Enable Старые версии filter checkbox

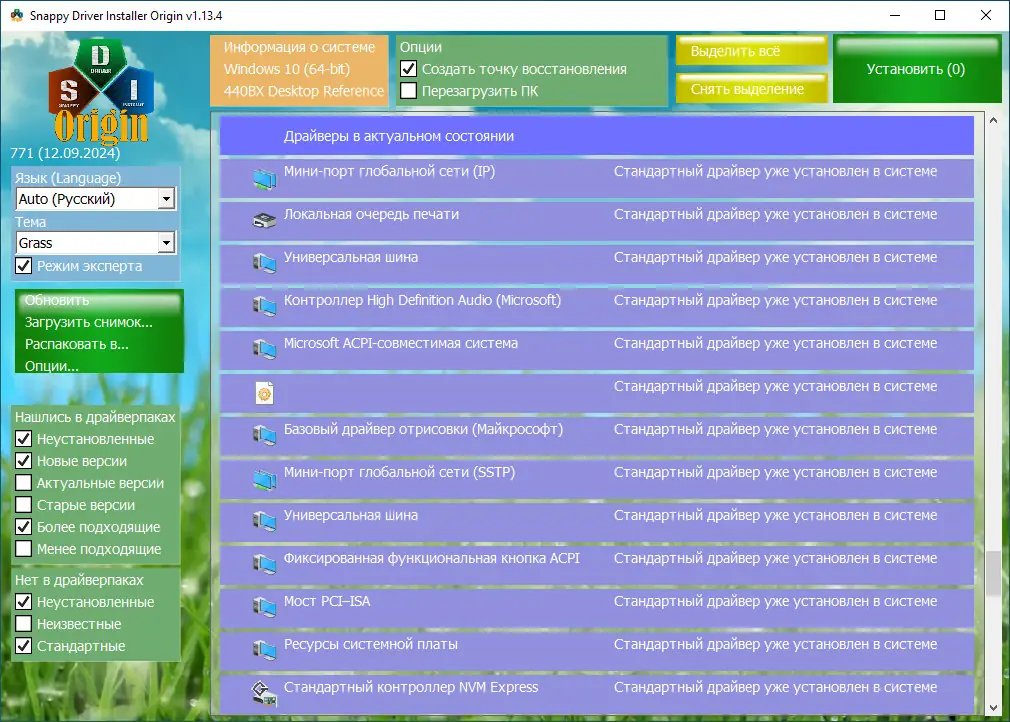23,504
